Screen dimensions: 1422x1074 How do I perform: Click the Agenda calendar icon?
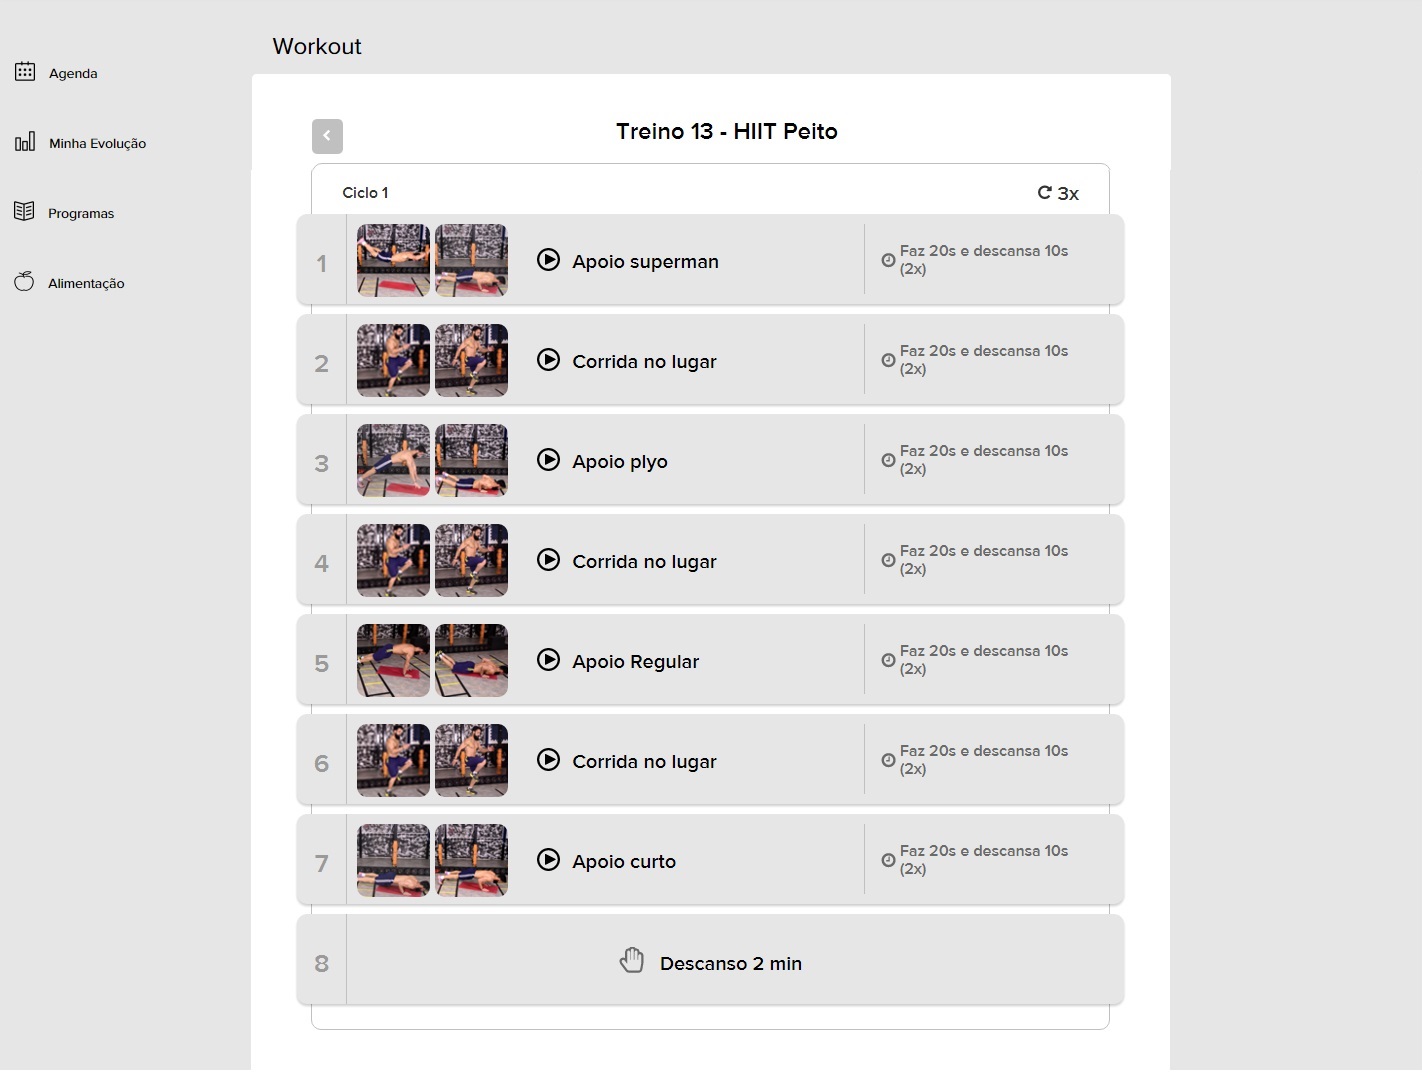tap(25, 72)
